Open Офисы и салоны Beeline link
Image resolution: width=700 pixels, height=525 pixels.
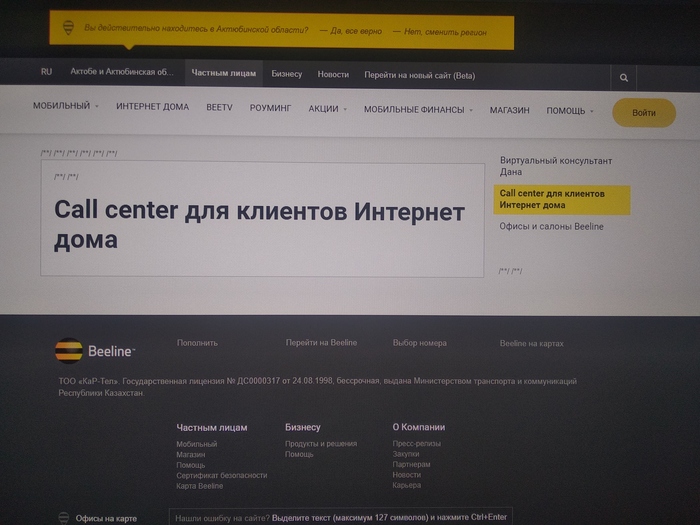551,226
